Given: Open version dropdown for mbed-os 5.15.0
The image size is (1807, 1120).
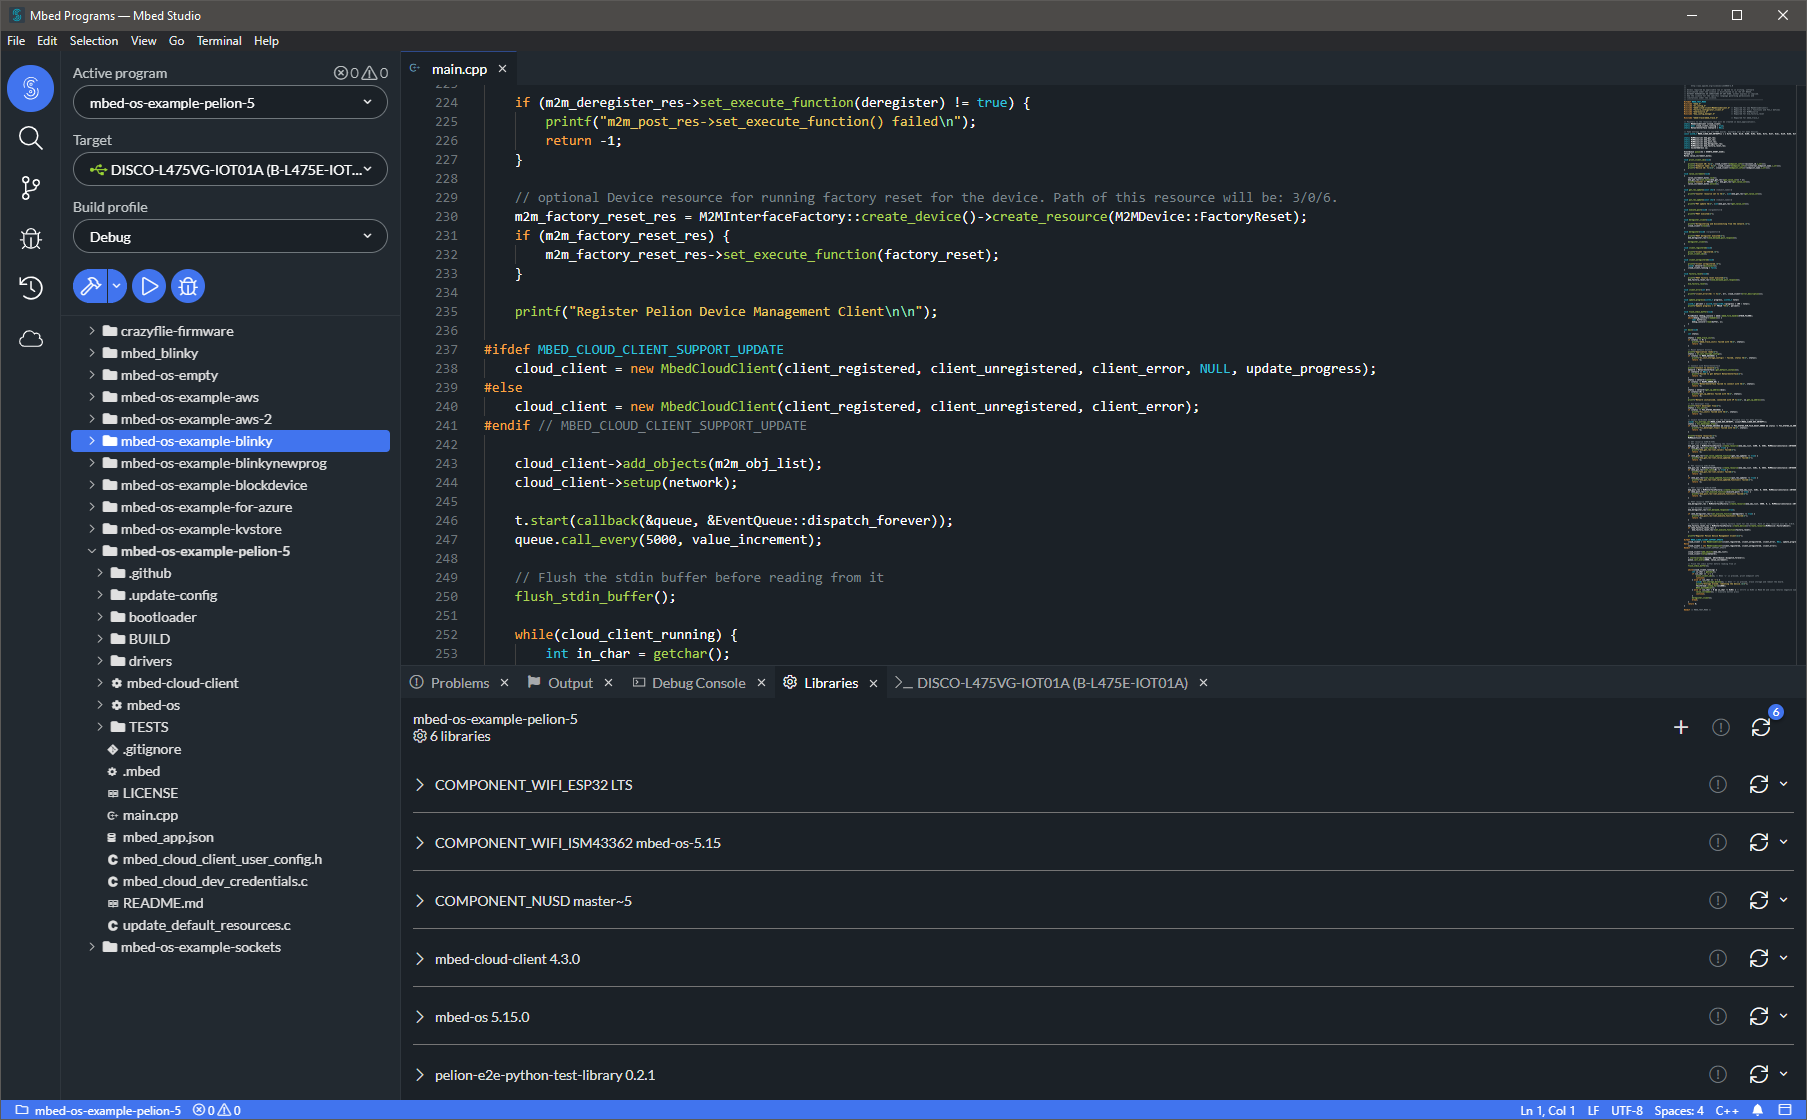Looking at the screenshot, I should 1784,1016.
